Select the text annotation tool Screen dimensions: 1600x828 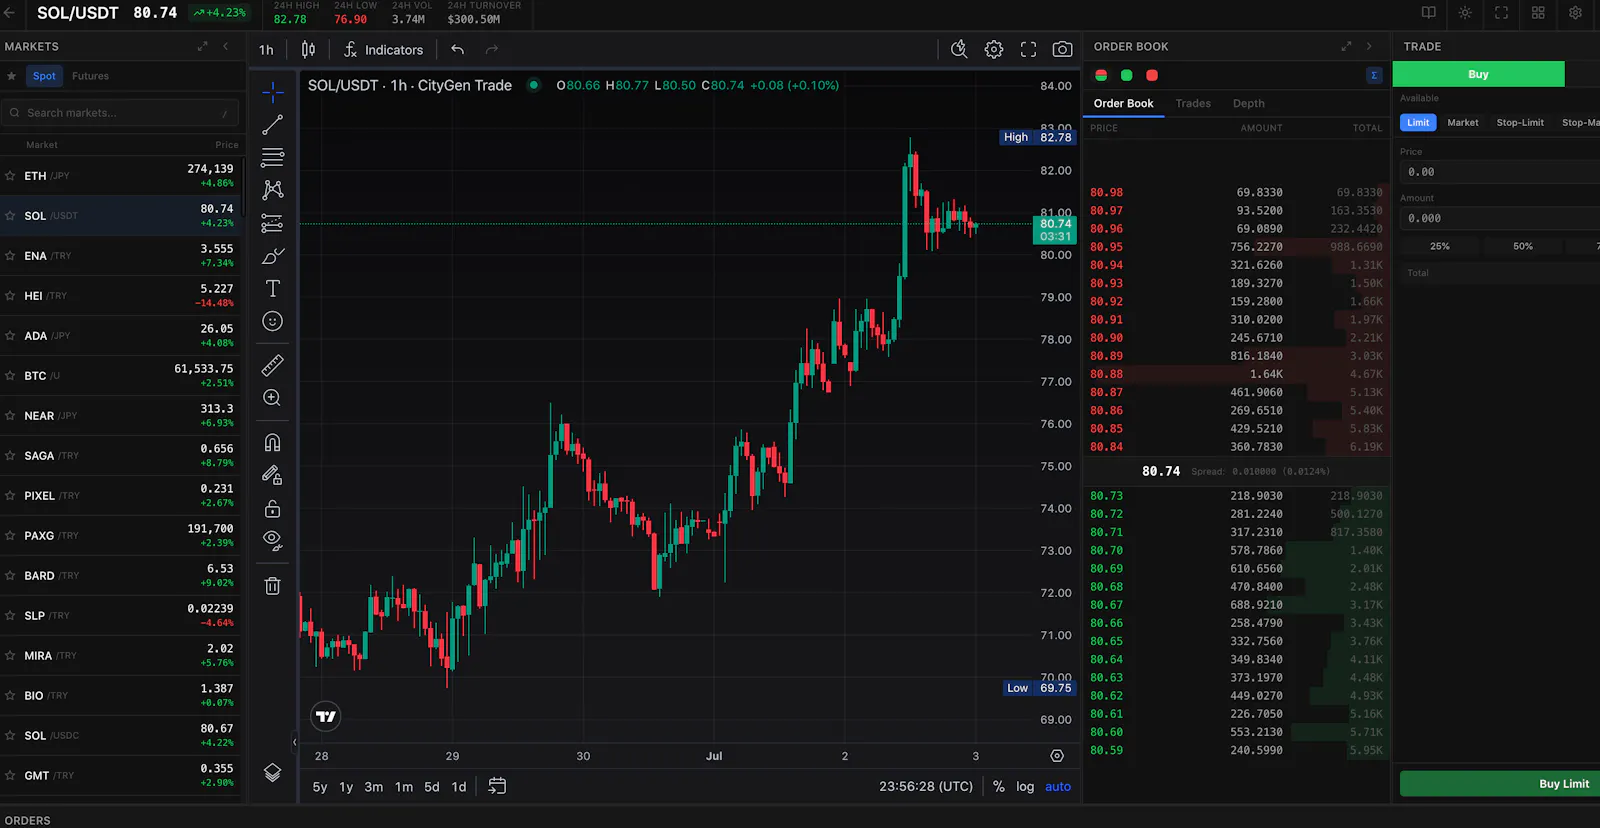(x=273, y=288)
